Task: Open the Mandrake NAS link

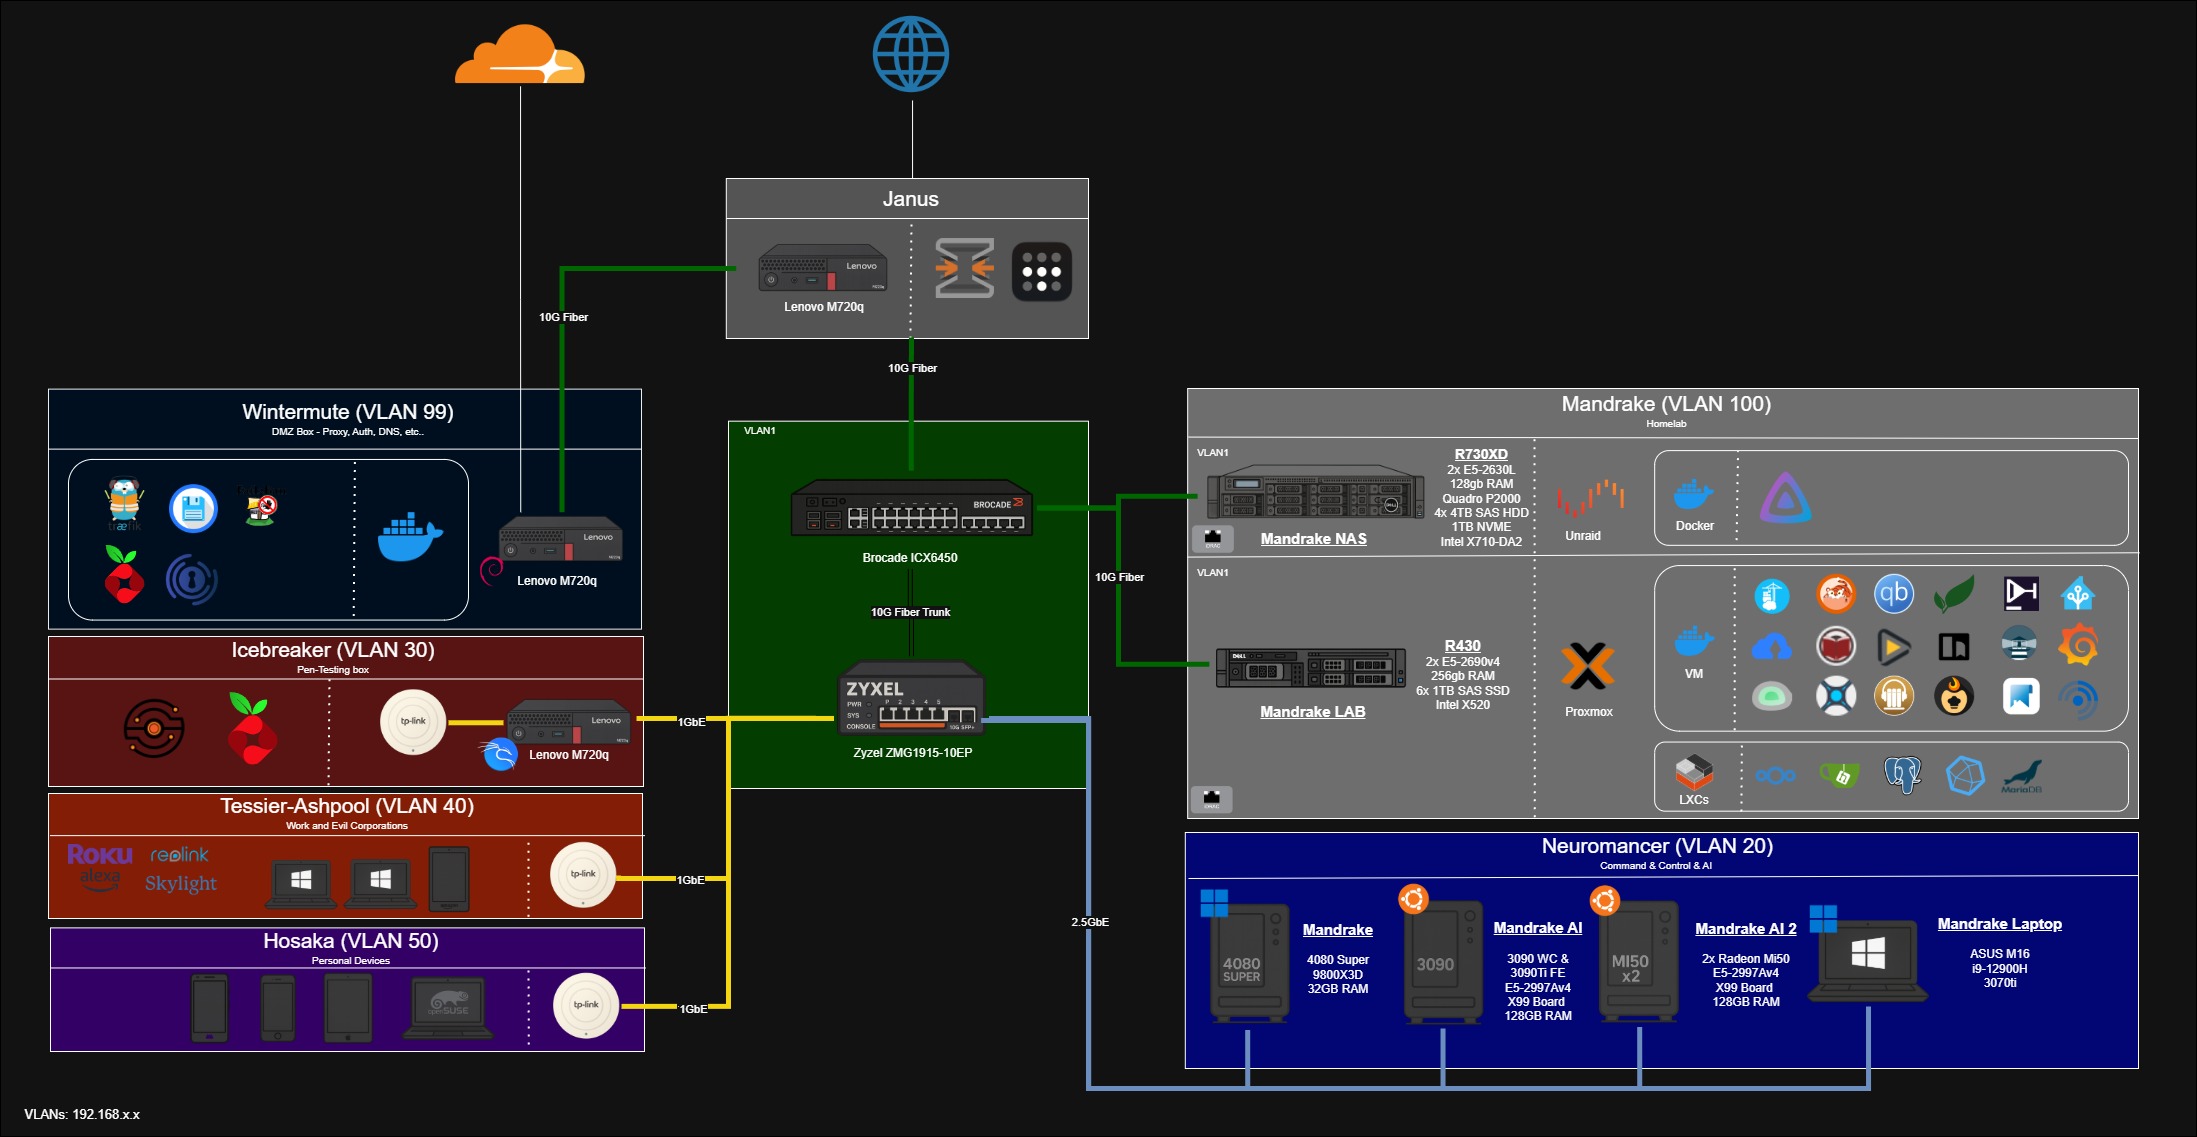Action: 1314,538
